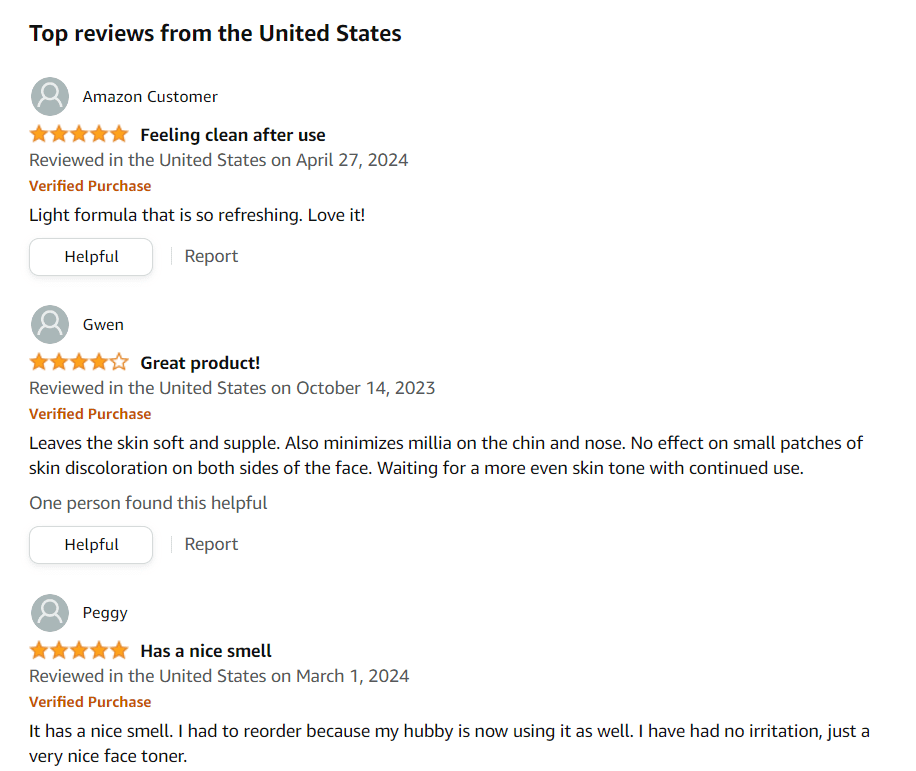Open the "Feeling clean after use" review title
Image resolution: width=916 pixels, height=771 pixels.
tap(232, 135)
